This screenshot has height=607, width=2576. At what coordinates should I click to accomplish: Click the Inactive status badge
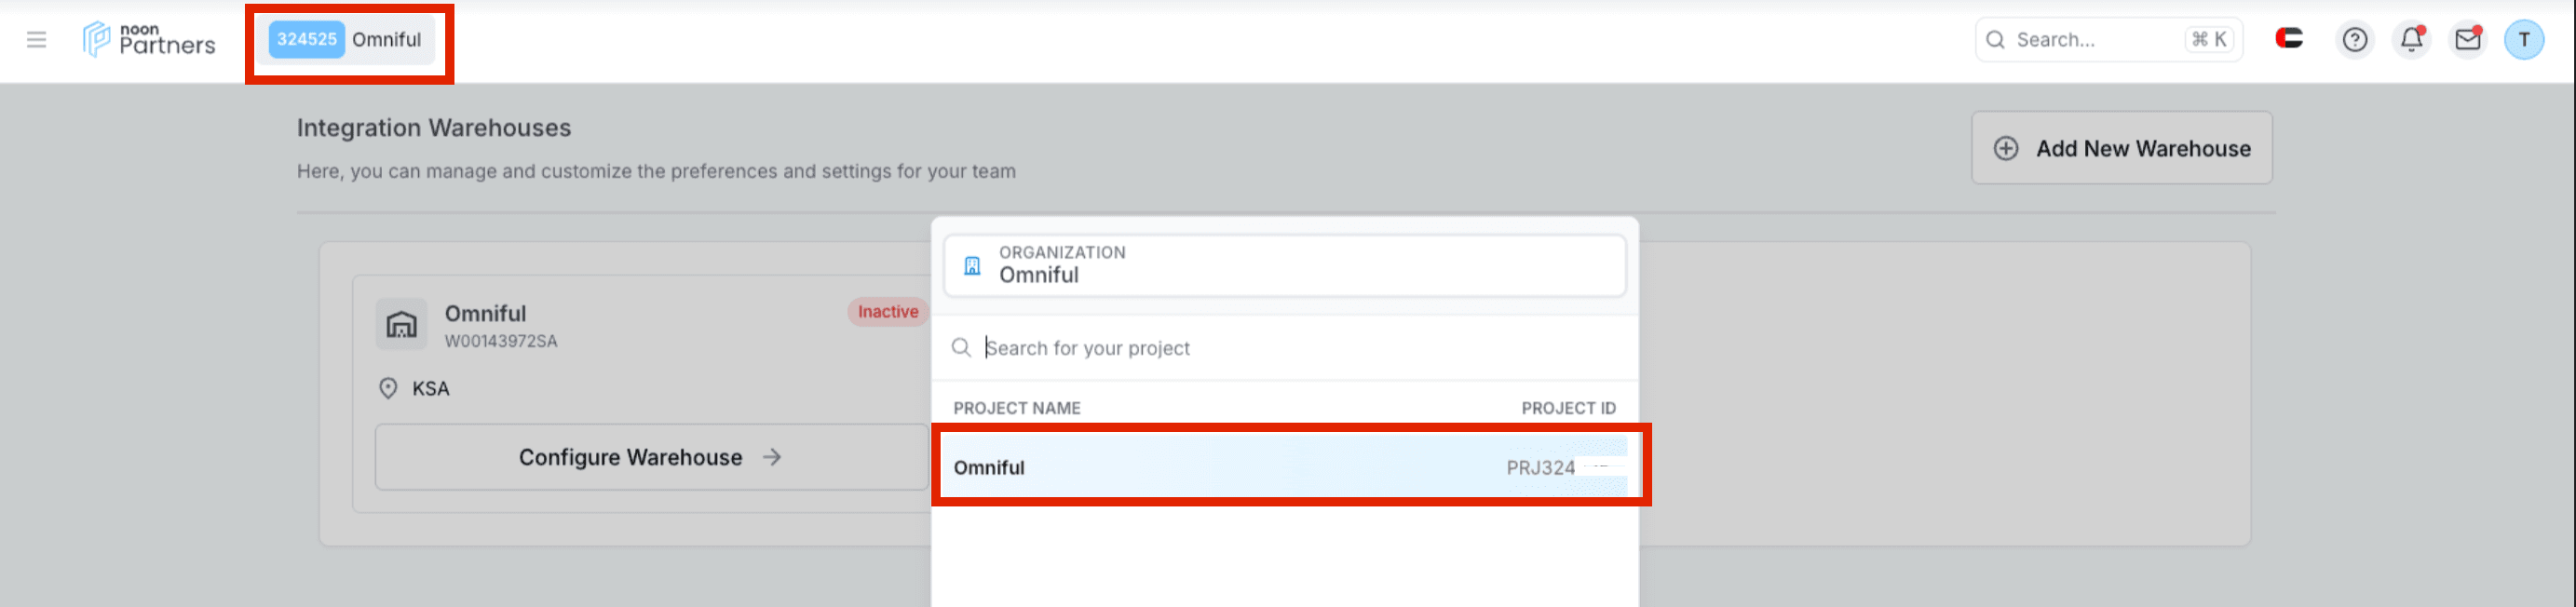(887, 312)
